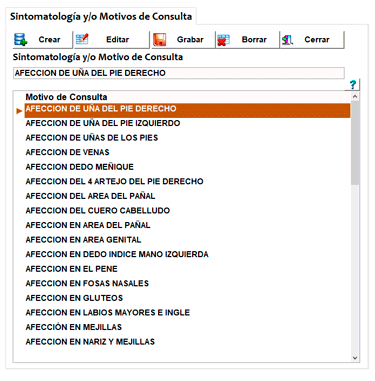Click the Borrar red X icon
Viewport: 375px width, 381px height.
(x=223, y=40)
